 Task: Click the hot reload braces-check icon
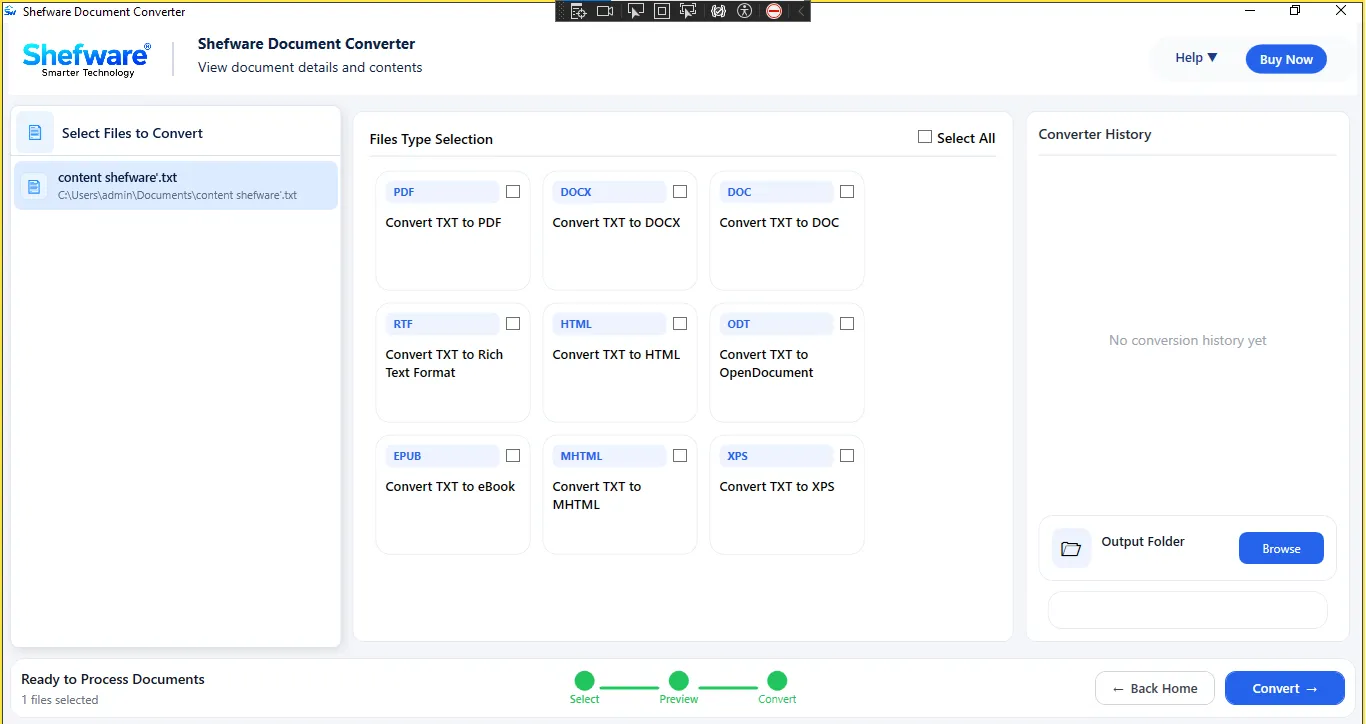pyautogui.click(x=718, y=11)
